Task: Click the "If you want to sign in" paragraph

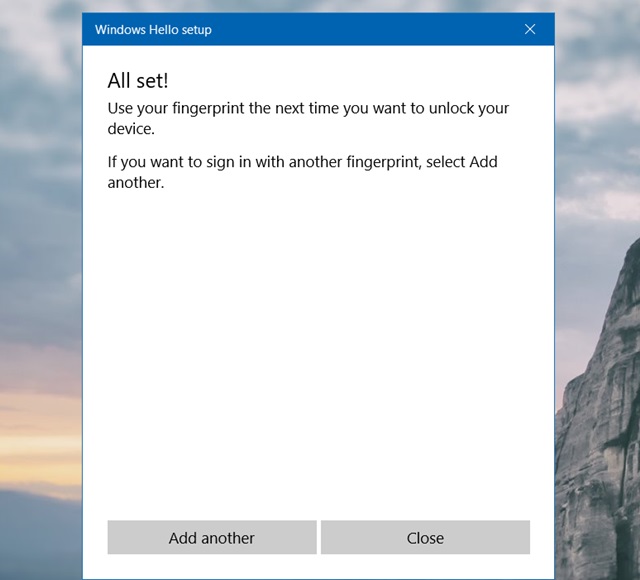Action: coord(302,172)
